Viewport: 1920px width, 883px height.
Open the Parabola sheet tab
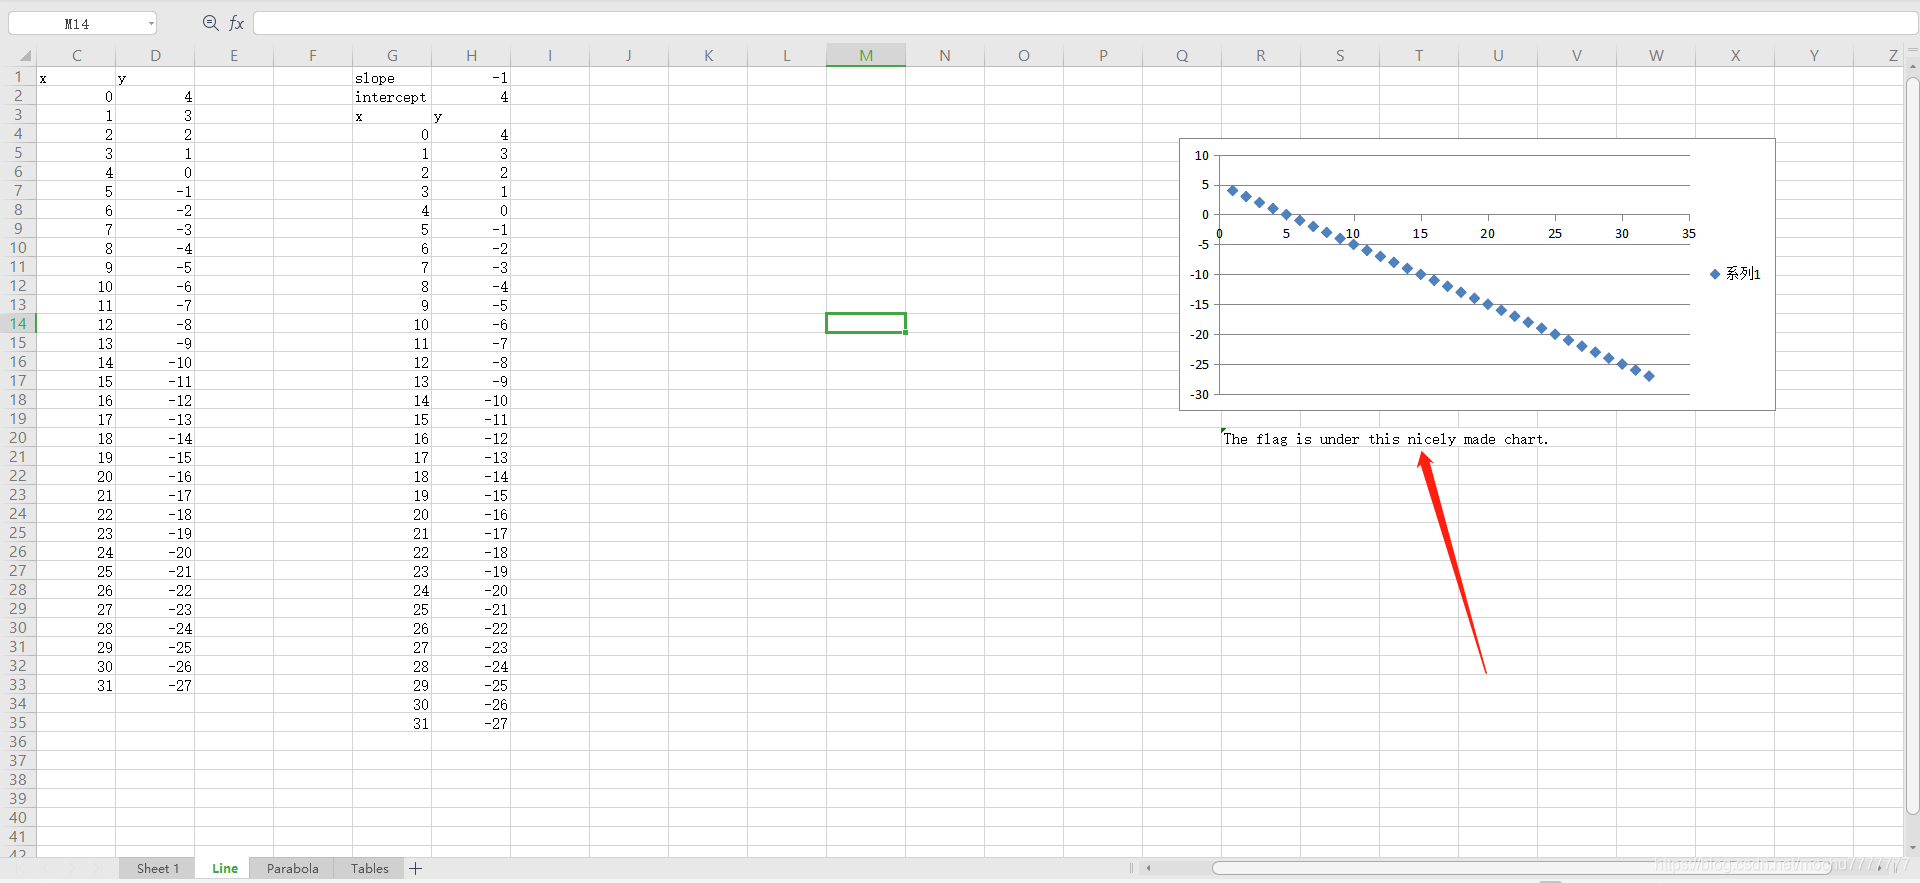tap(292, 868)
